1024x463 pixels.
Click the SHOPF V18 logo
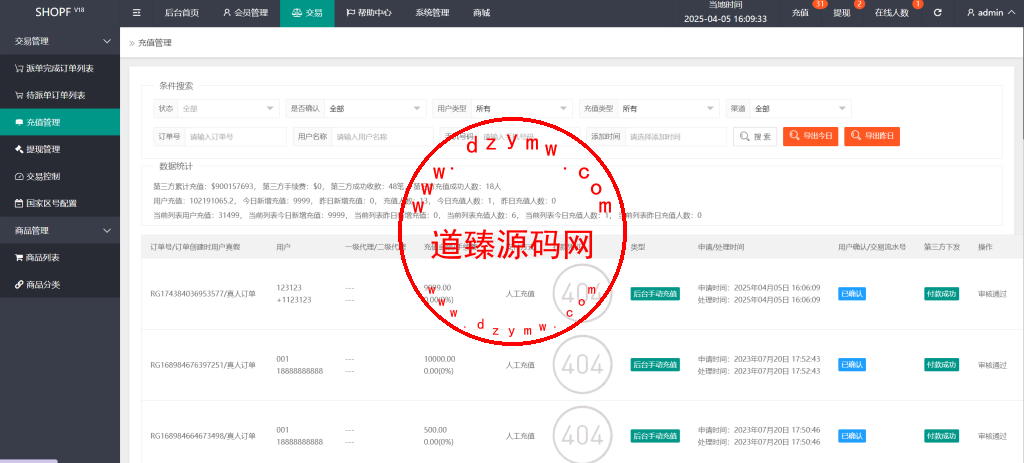59,12
